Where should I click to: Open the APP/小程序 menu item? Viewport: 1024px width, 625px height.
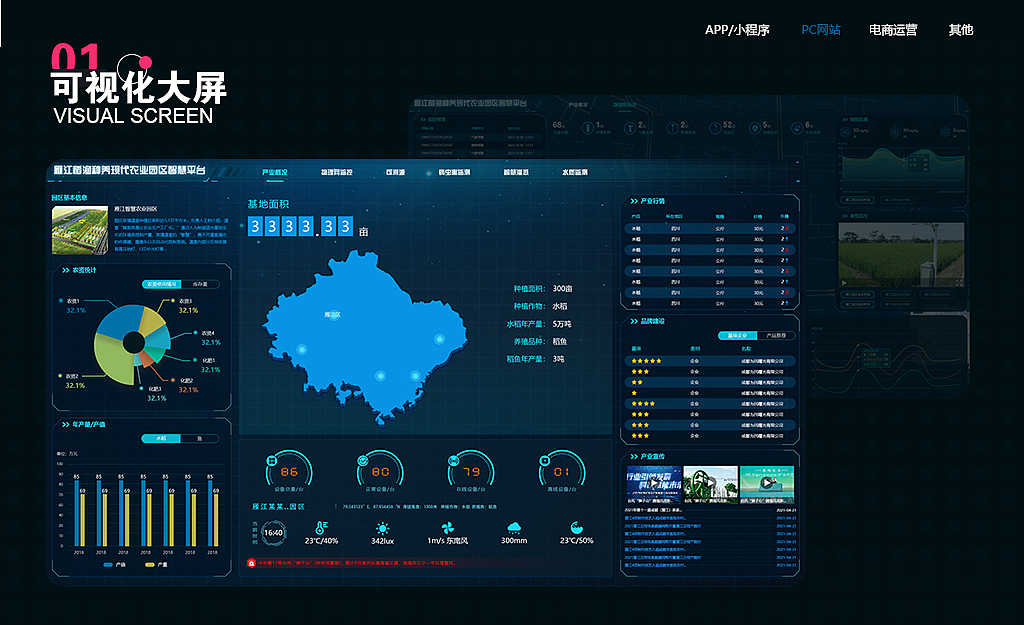(x=737, y=30)
